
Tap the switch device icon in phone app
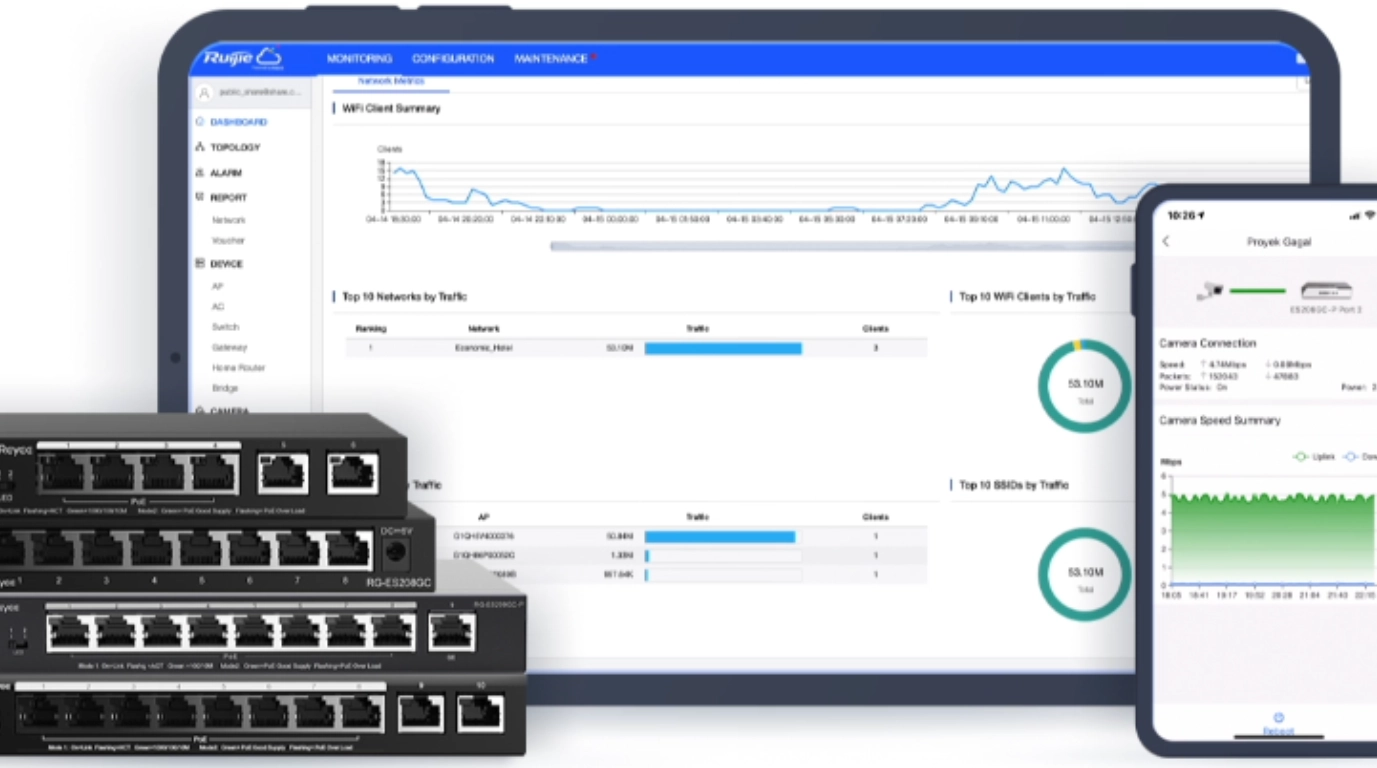point(1326,291)
